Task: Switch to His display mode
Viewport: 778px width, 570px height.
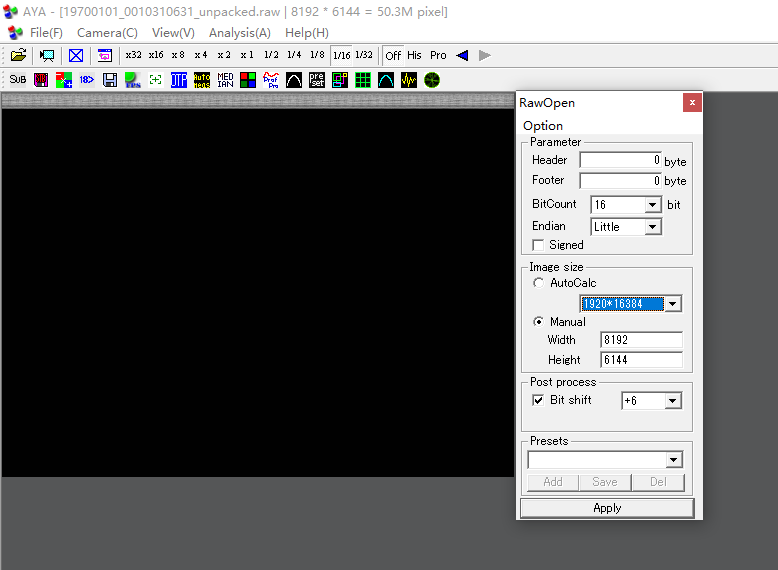Action: [414, 55]
